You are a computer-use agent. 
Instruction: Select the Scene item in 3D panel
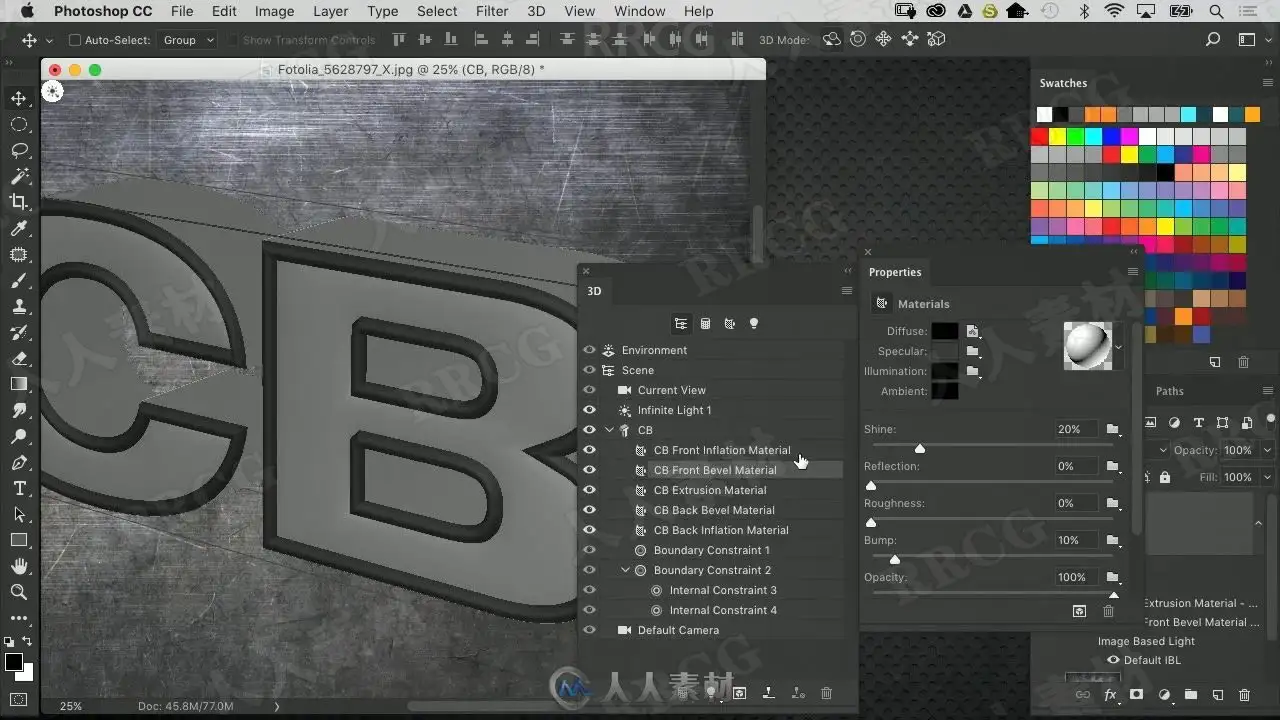(637, 370)
